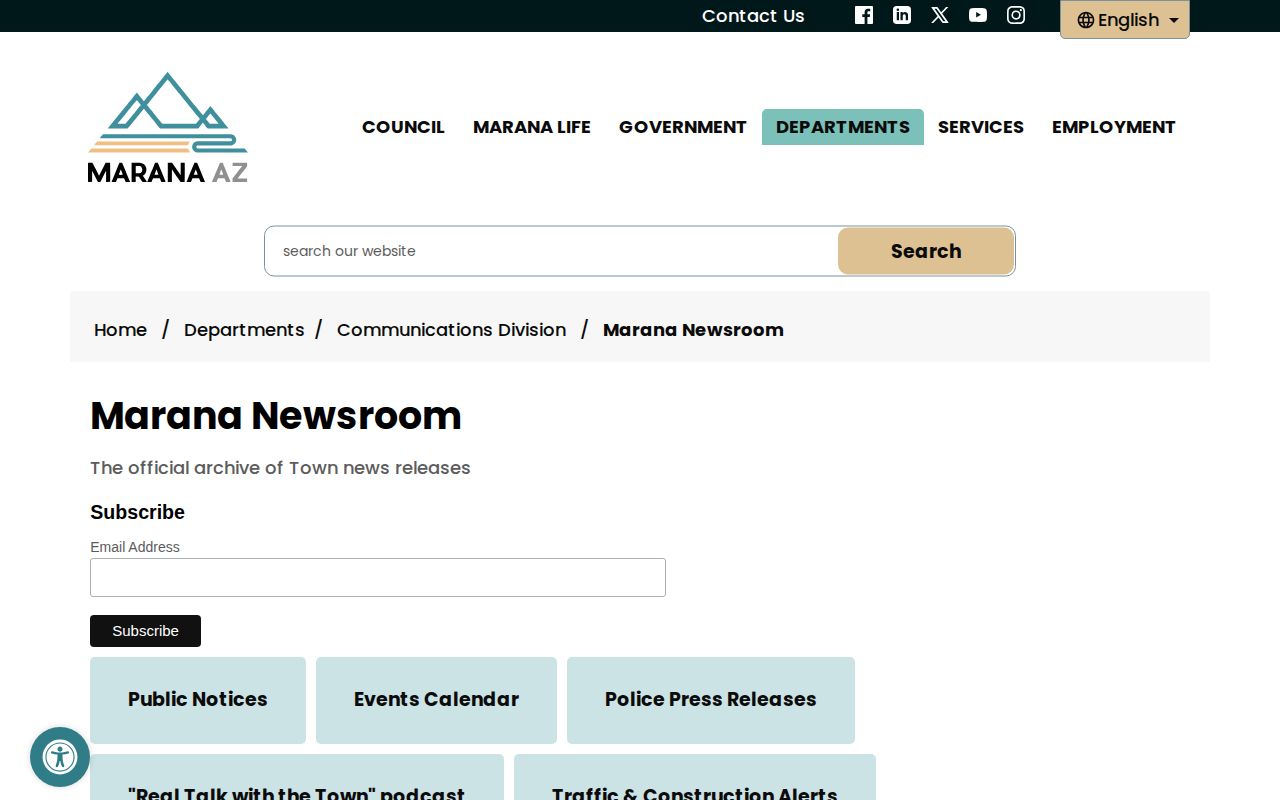Expand the English language dropdown
Screen dimensions: 1280x800
coord(1125,20)
